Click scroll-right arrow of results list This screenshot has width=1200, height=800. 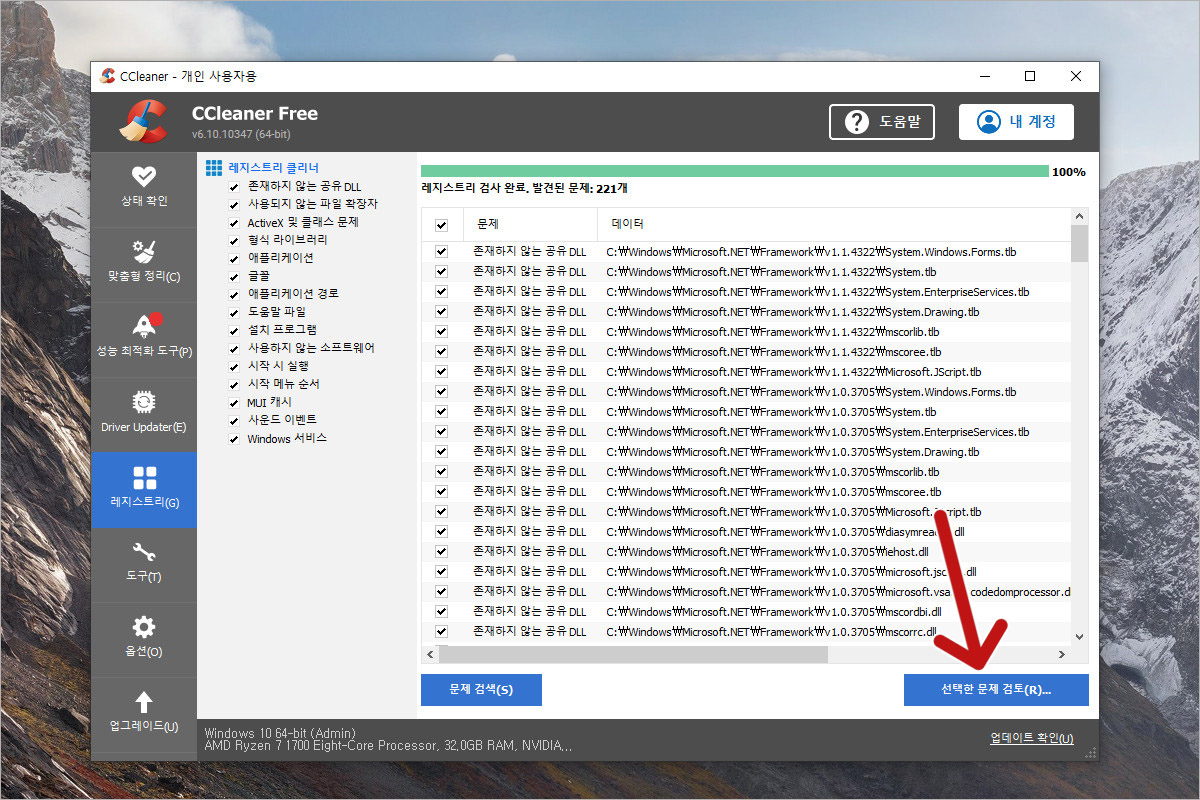point(1062,654)
